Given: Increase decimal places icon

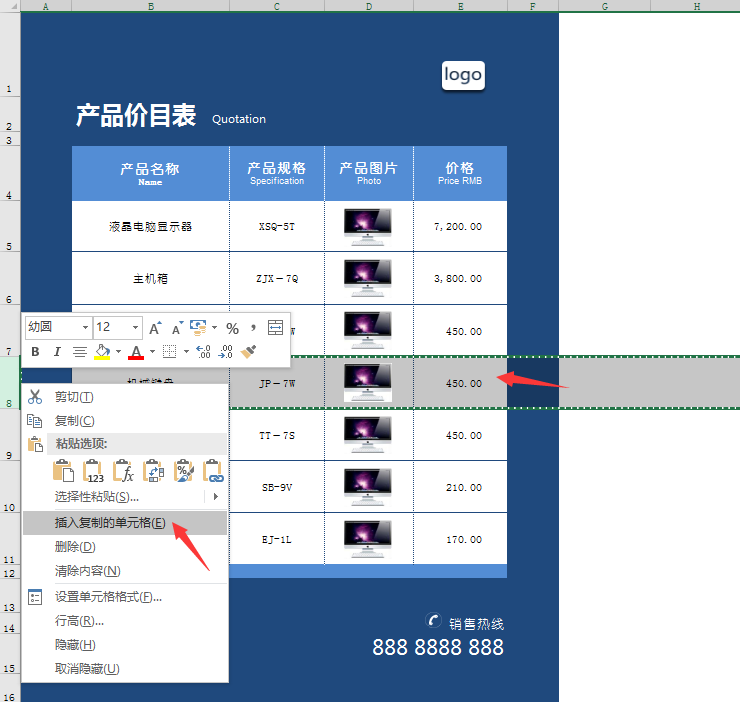Looking at the screenshot, I should [x=203, y=352].
